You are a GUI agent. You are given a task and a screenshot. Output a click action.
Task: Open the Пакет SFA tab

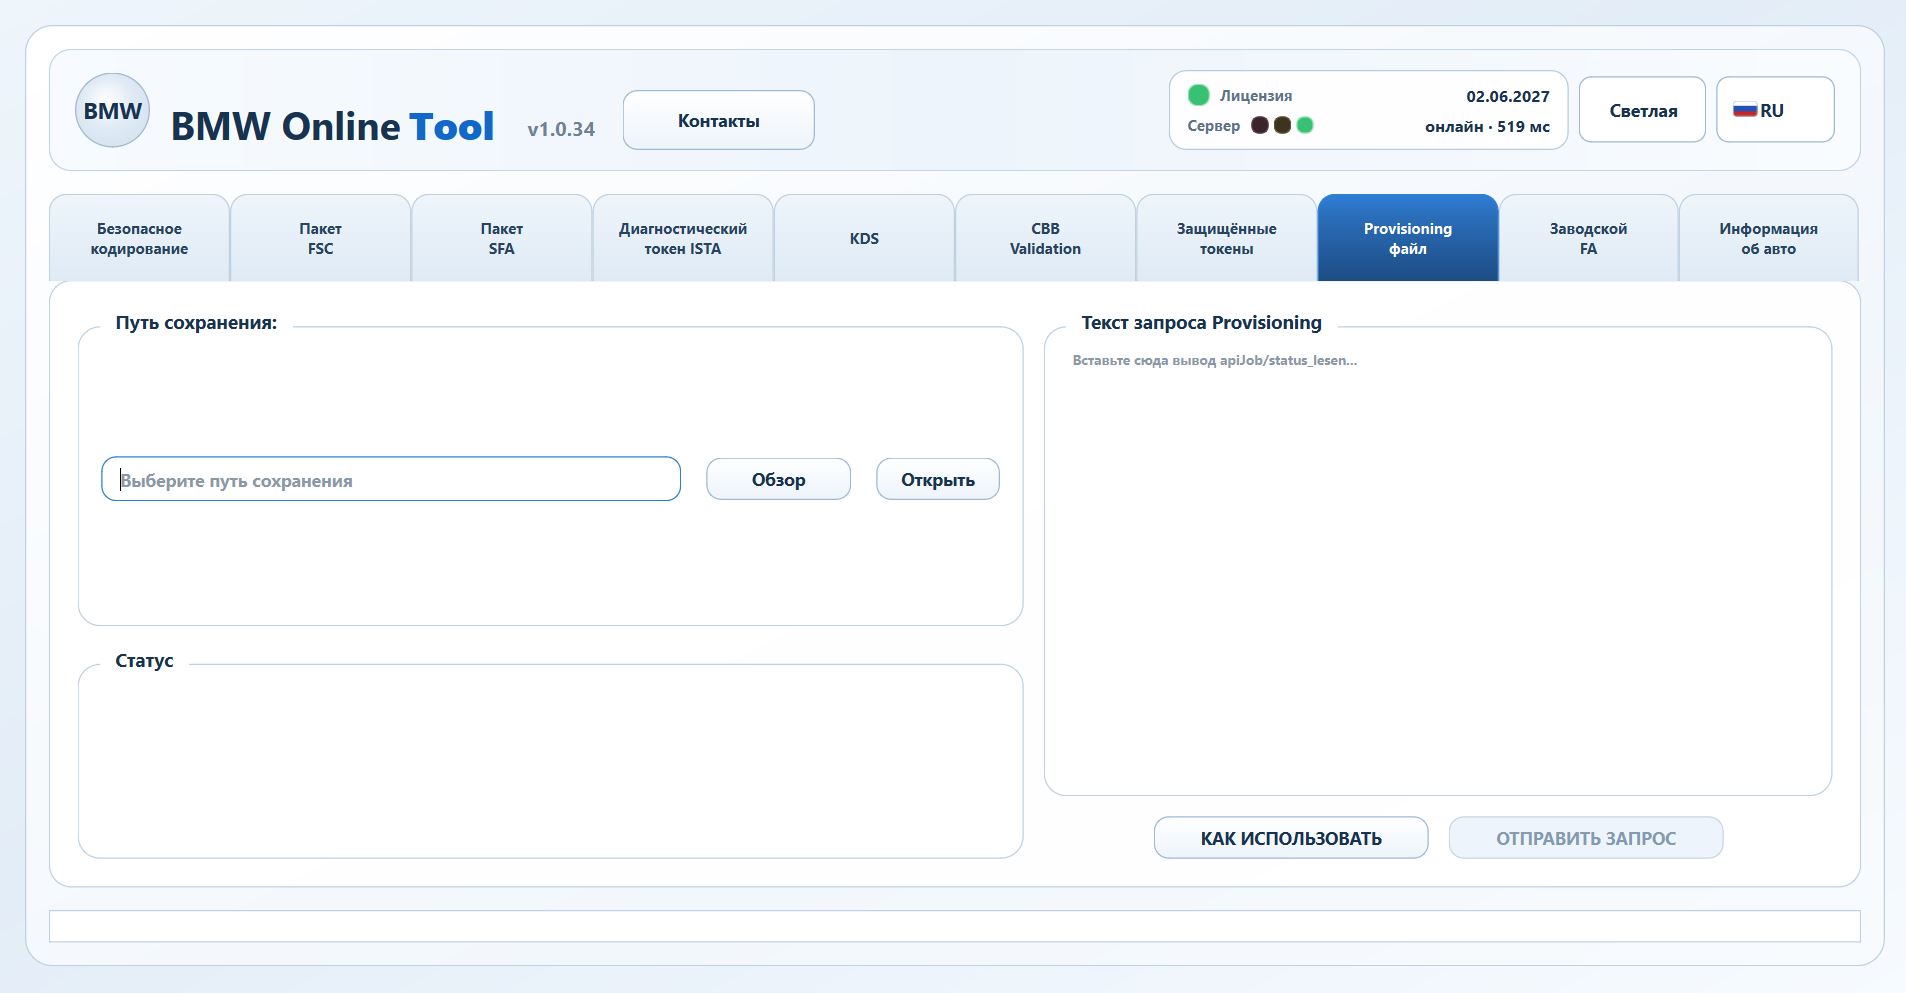[x=501, y=238]
